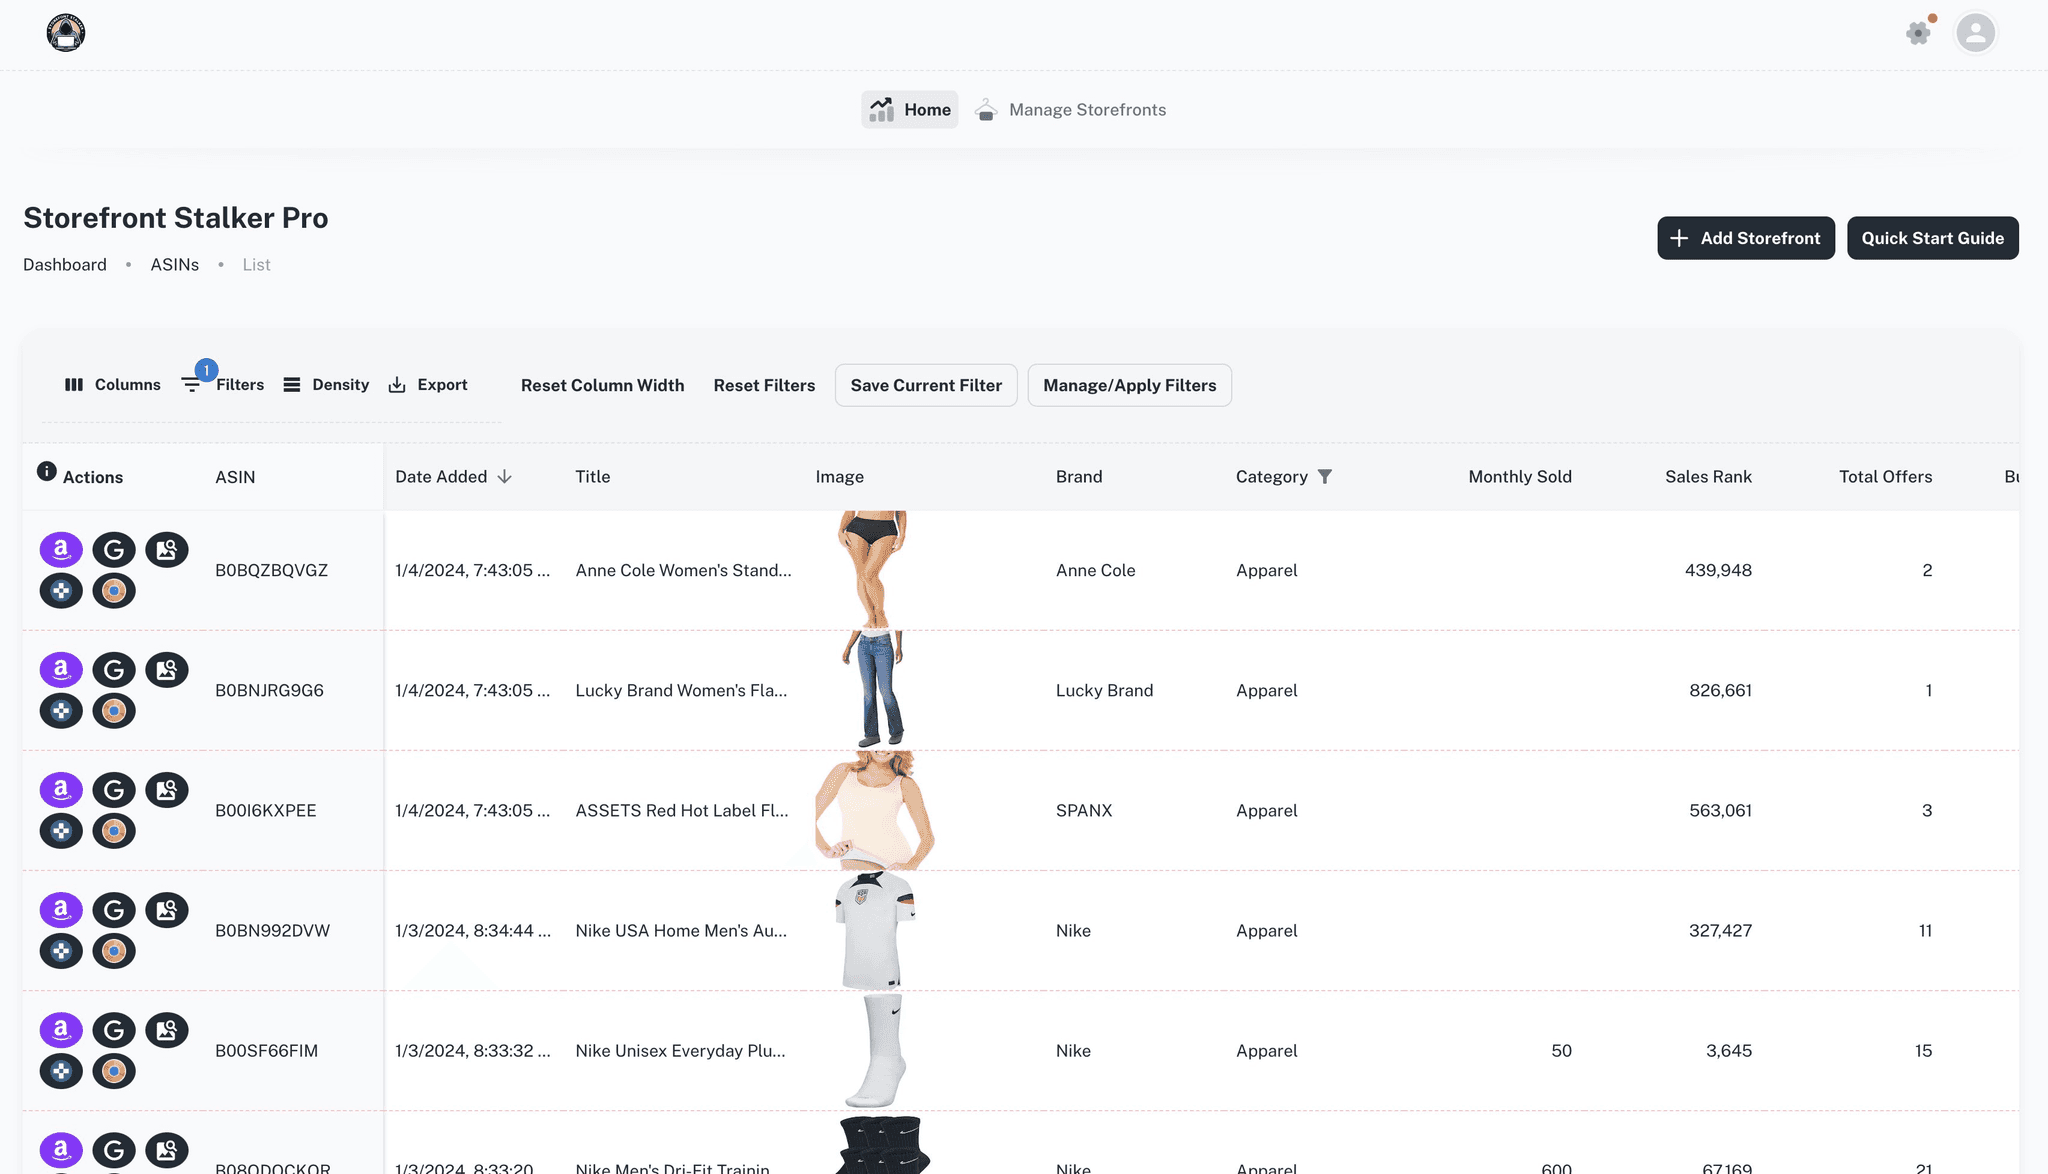The image size is (2048, 1174).
Task: Switch to Manage Storefronts tab
Action: click(x=1071, y=109)
